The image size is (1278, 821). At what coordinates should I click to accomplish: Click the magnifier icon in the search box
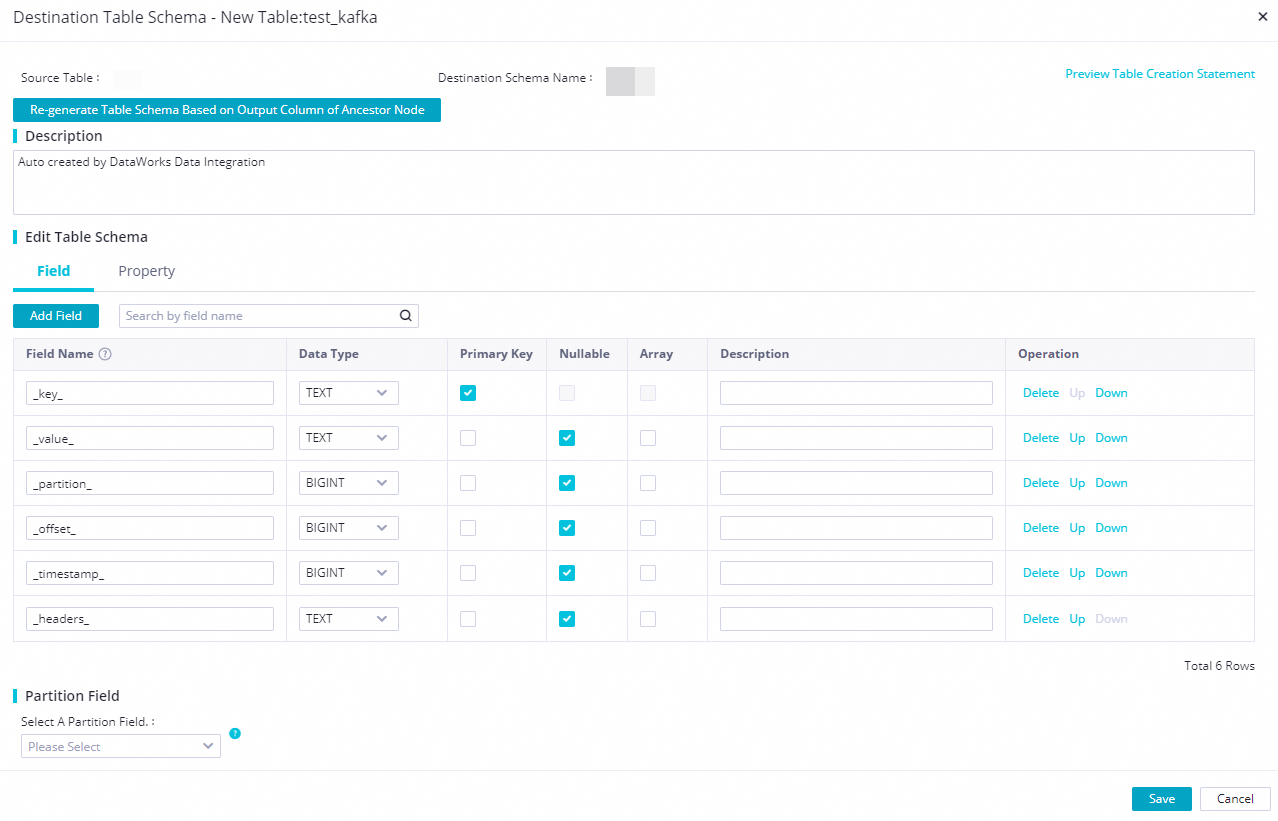tap(405, 315)
